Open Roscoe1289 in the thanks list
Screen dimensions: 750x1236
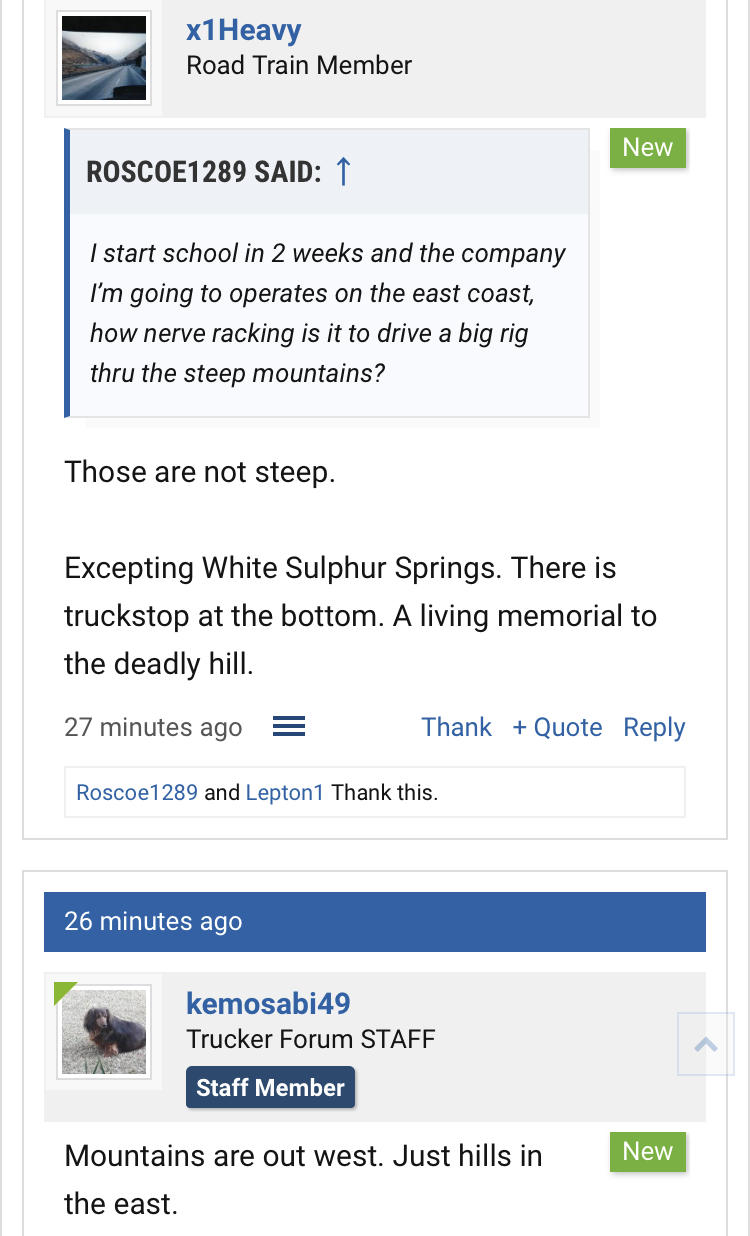click(137, 793)
